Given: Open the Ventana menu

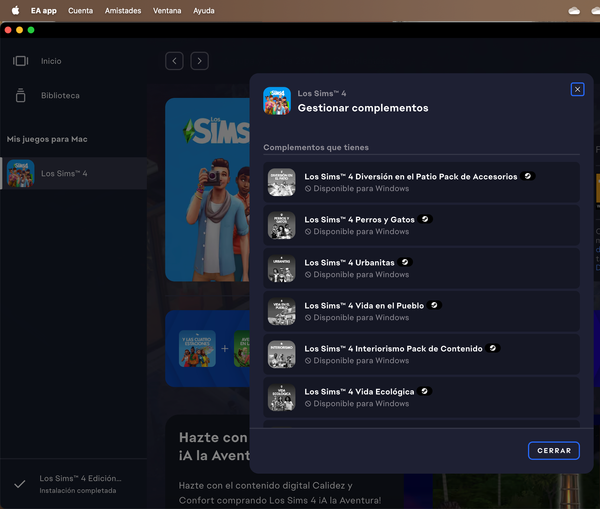Looking at the screenshot, I should point(167,10).
